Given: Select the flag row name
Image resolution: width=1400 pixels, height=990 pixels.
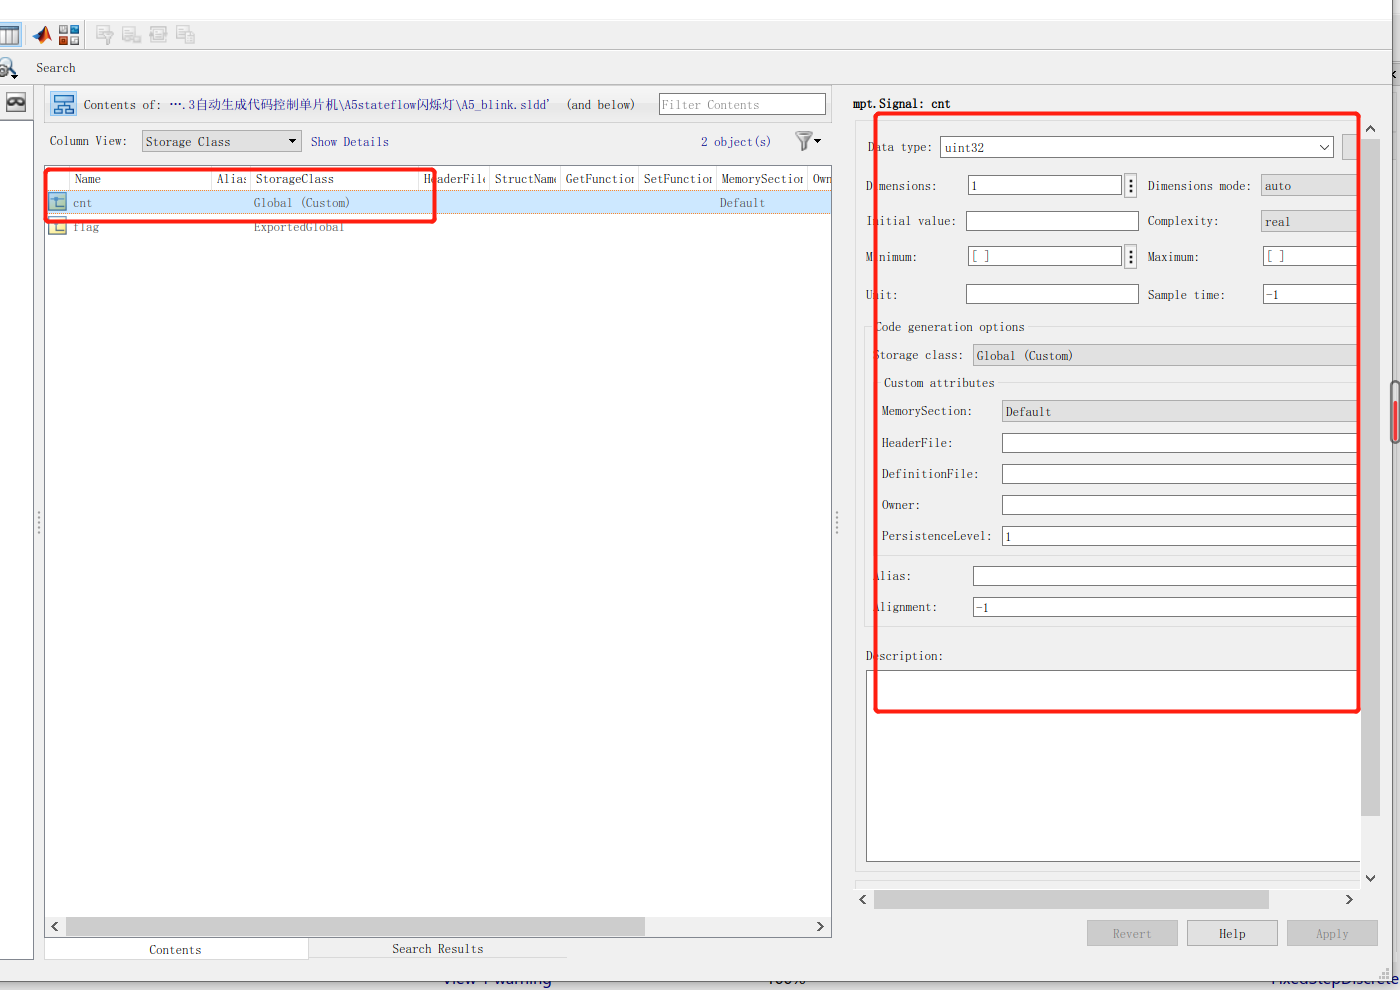Looking at the screenshot, I should (x=86, y=227).
